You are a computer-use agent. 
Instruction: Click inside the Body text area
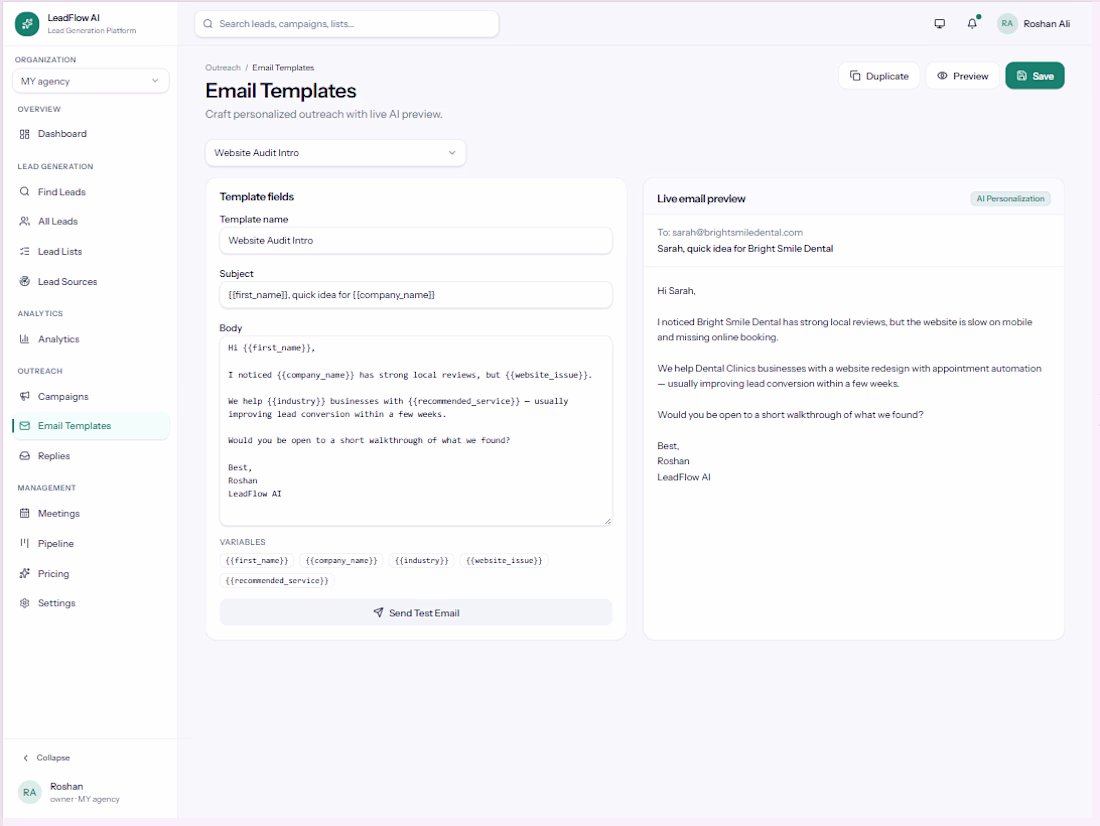(416, 431)
